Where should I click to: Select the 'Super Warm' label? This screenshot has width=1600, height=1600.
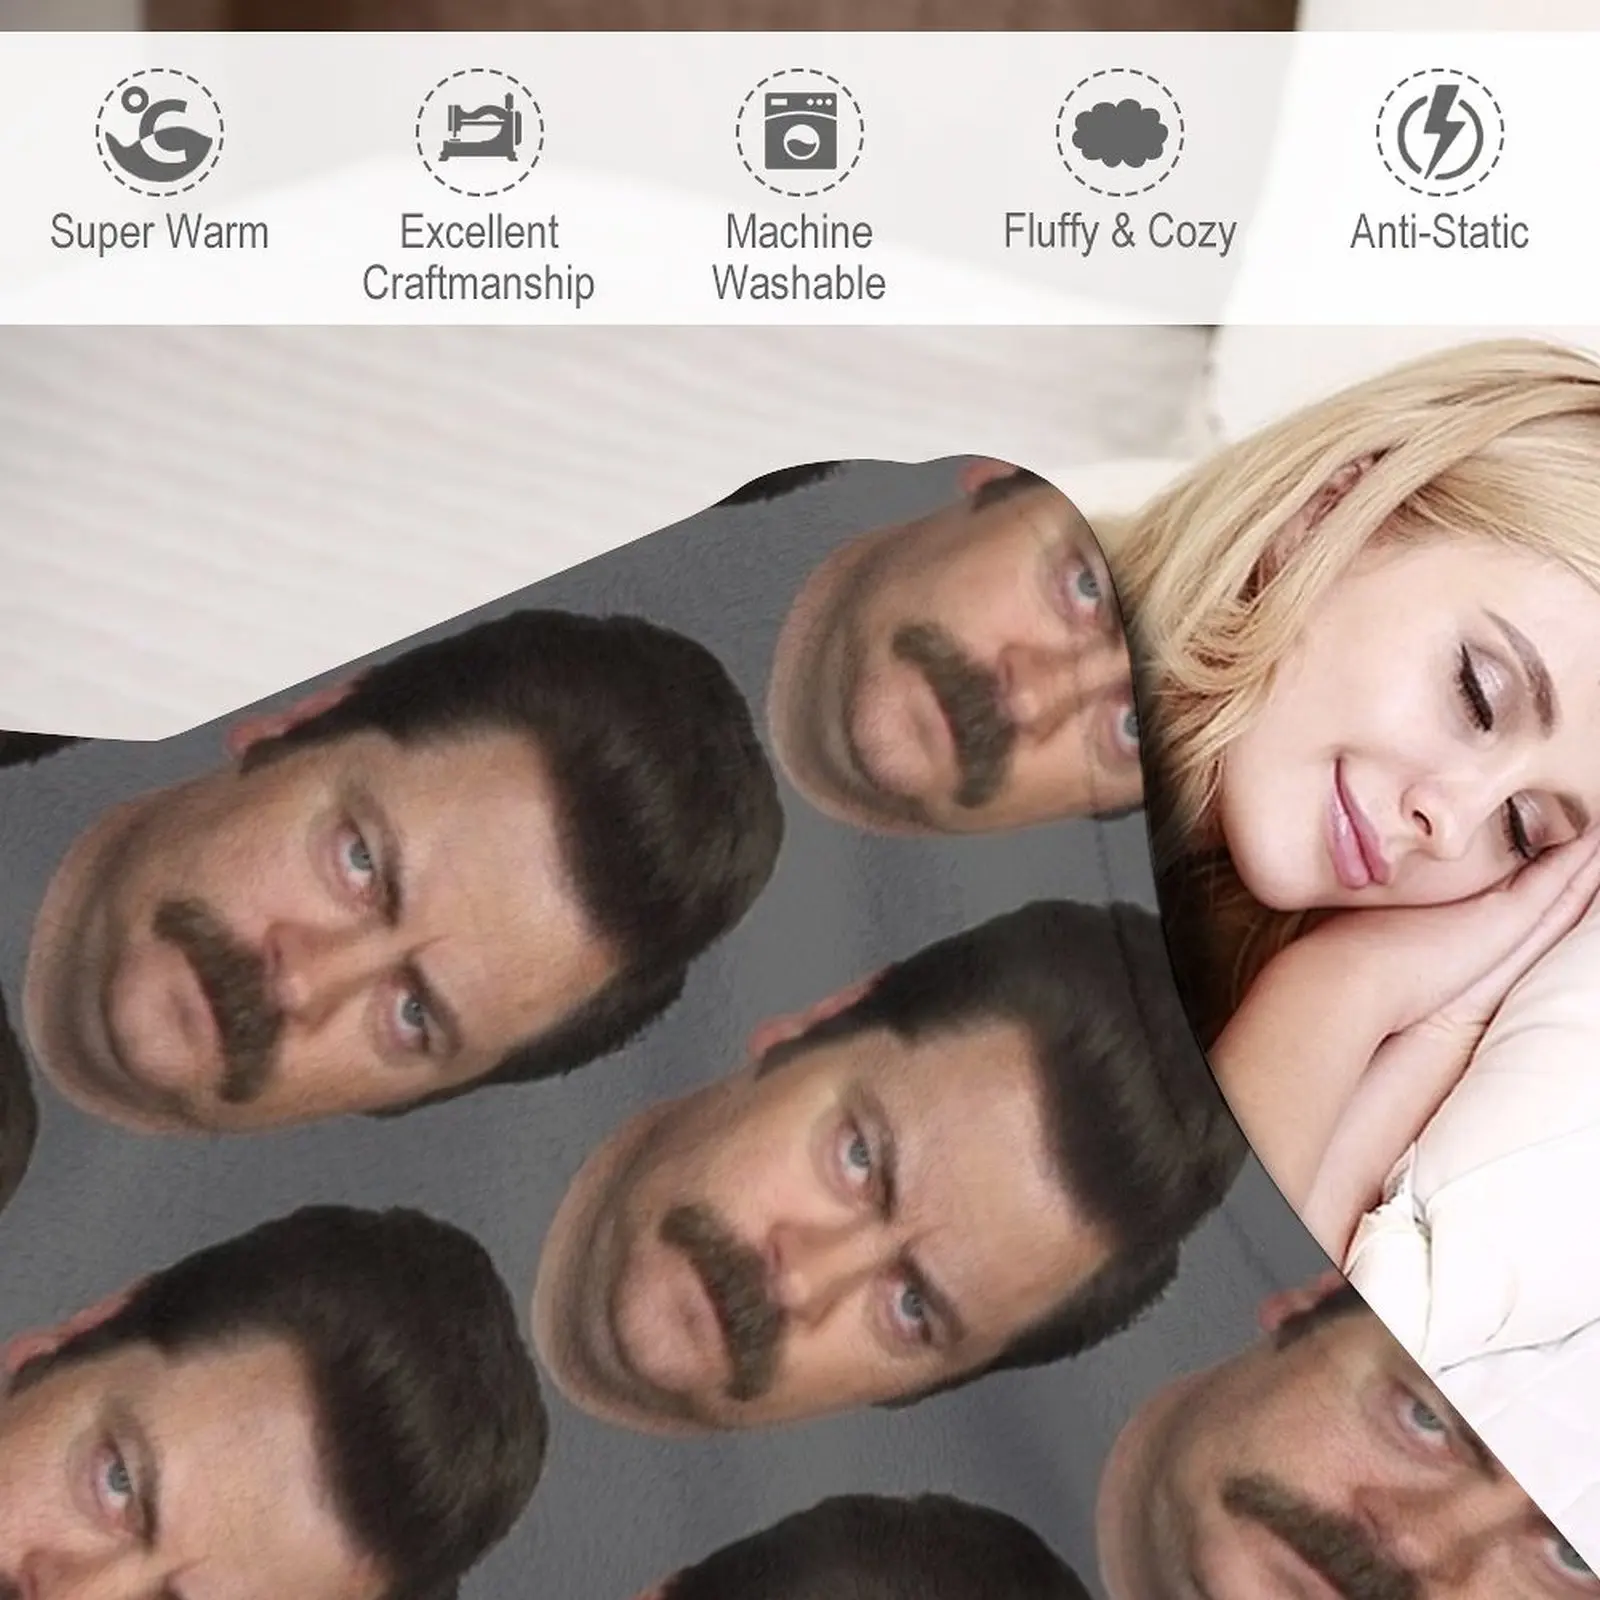pyautogui.click(x=160, y=232)
